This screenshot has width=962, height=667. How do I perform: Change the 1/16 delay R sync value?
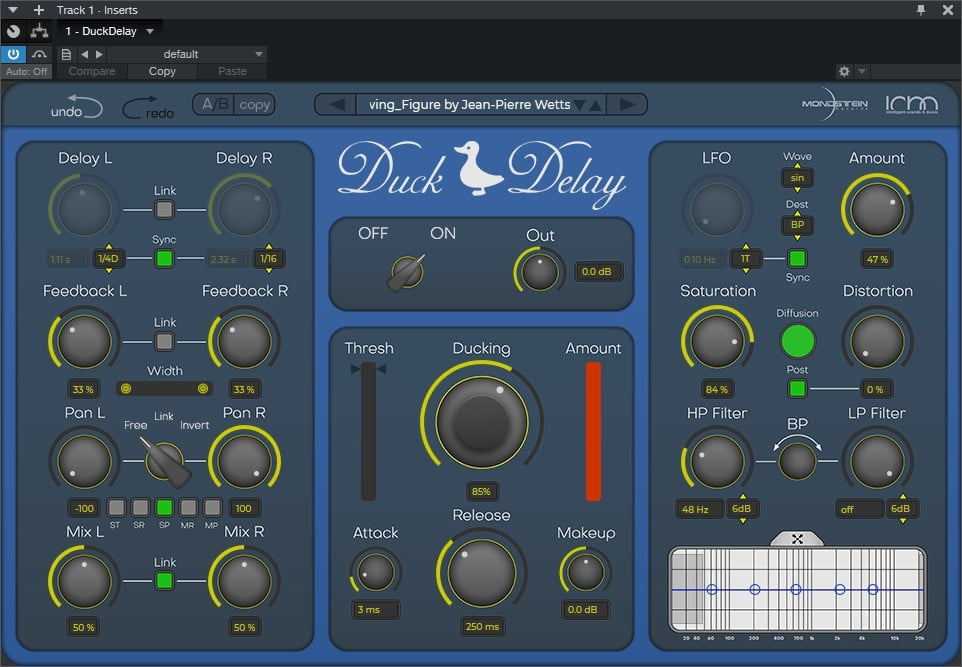pos(269,258)
